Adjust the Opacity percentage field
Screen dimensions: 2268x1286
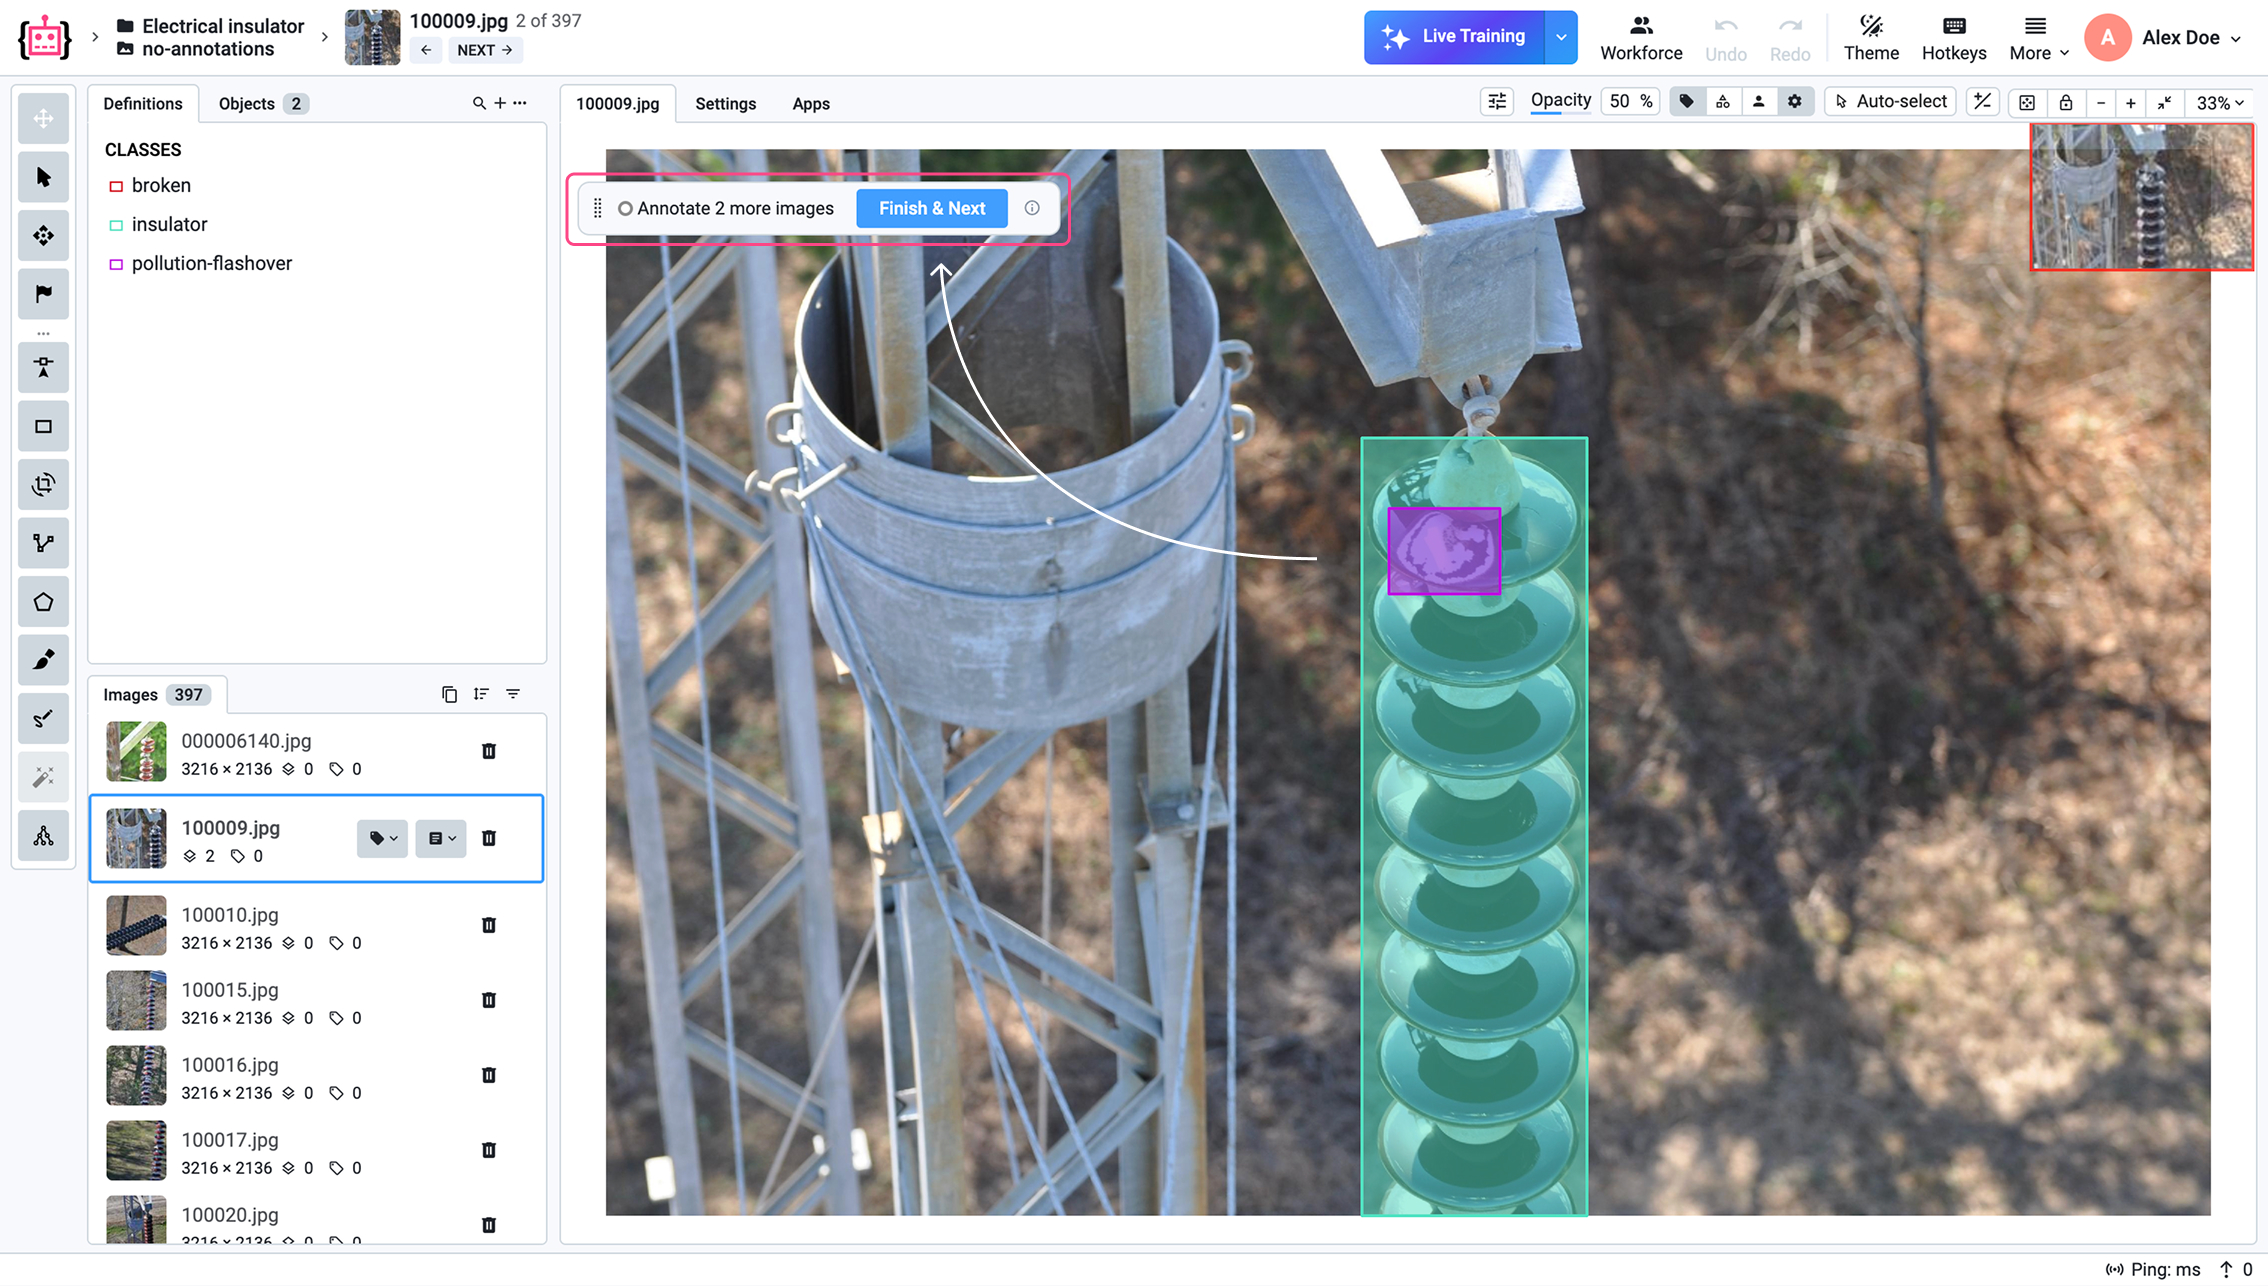[1630, 101]
